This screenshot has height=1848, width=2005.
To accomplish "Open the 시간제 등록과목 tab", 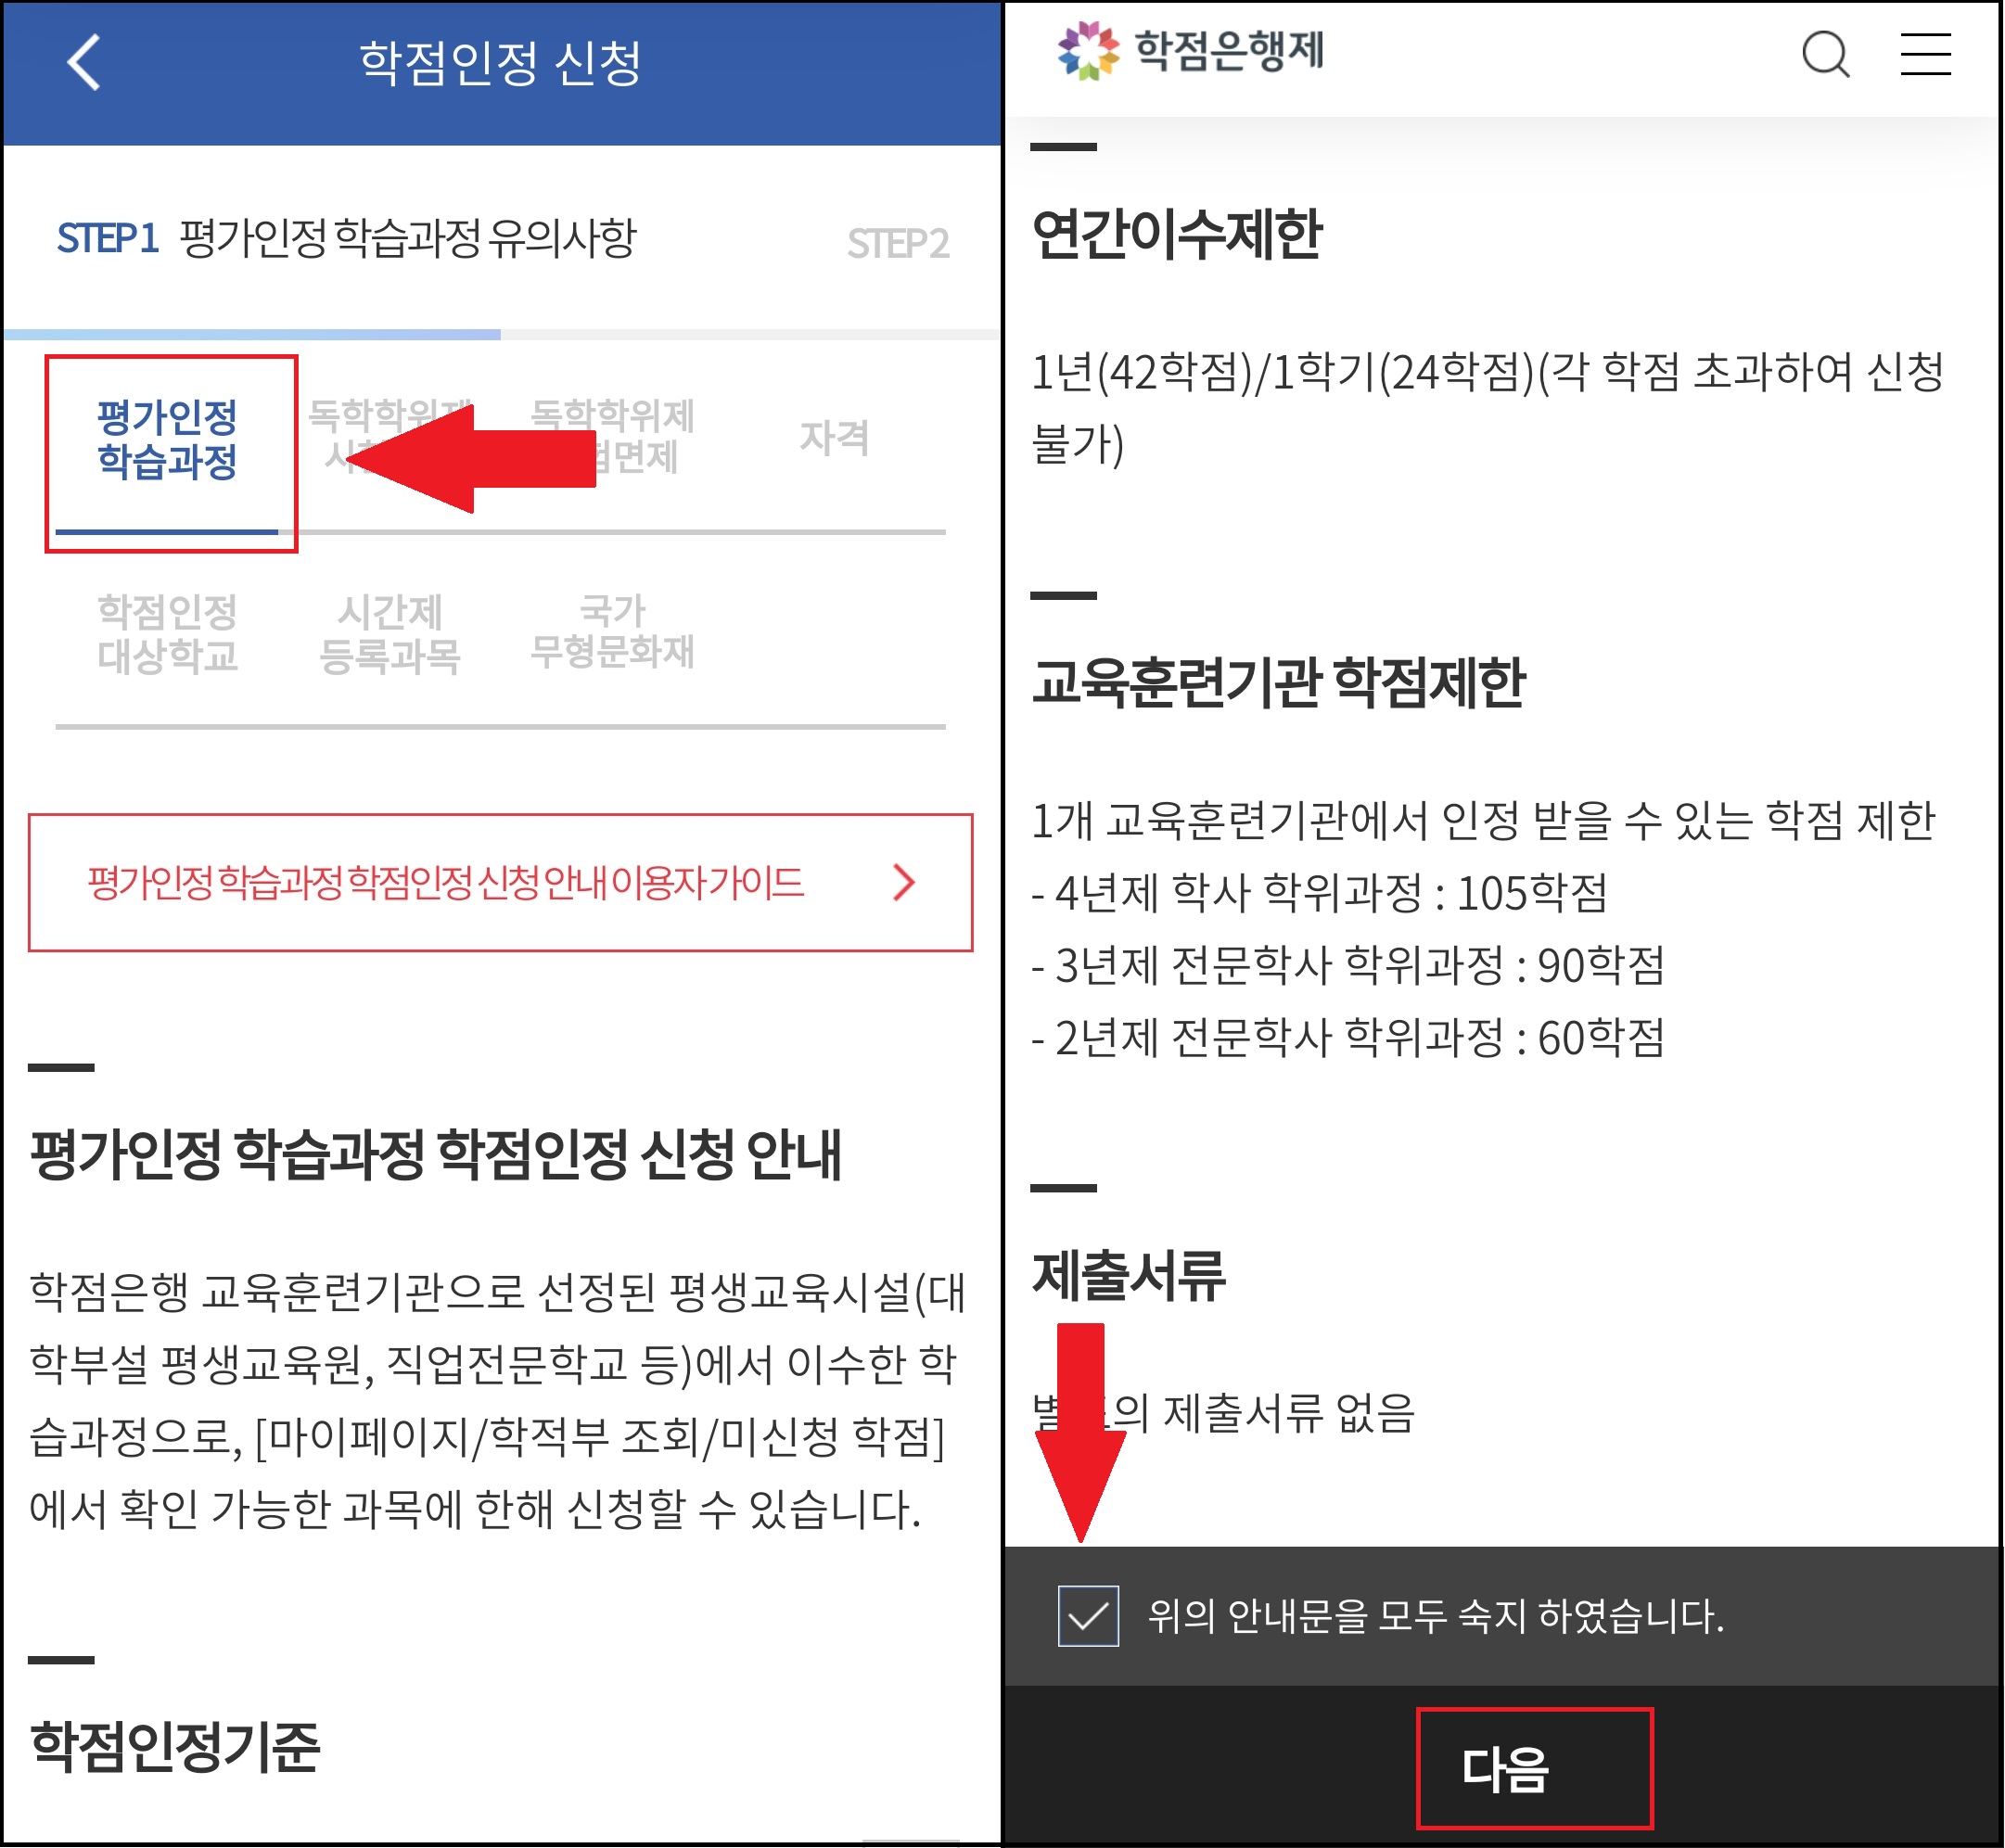I will [x=389, y=634].
